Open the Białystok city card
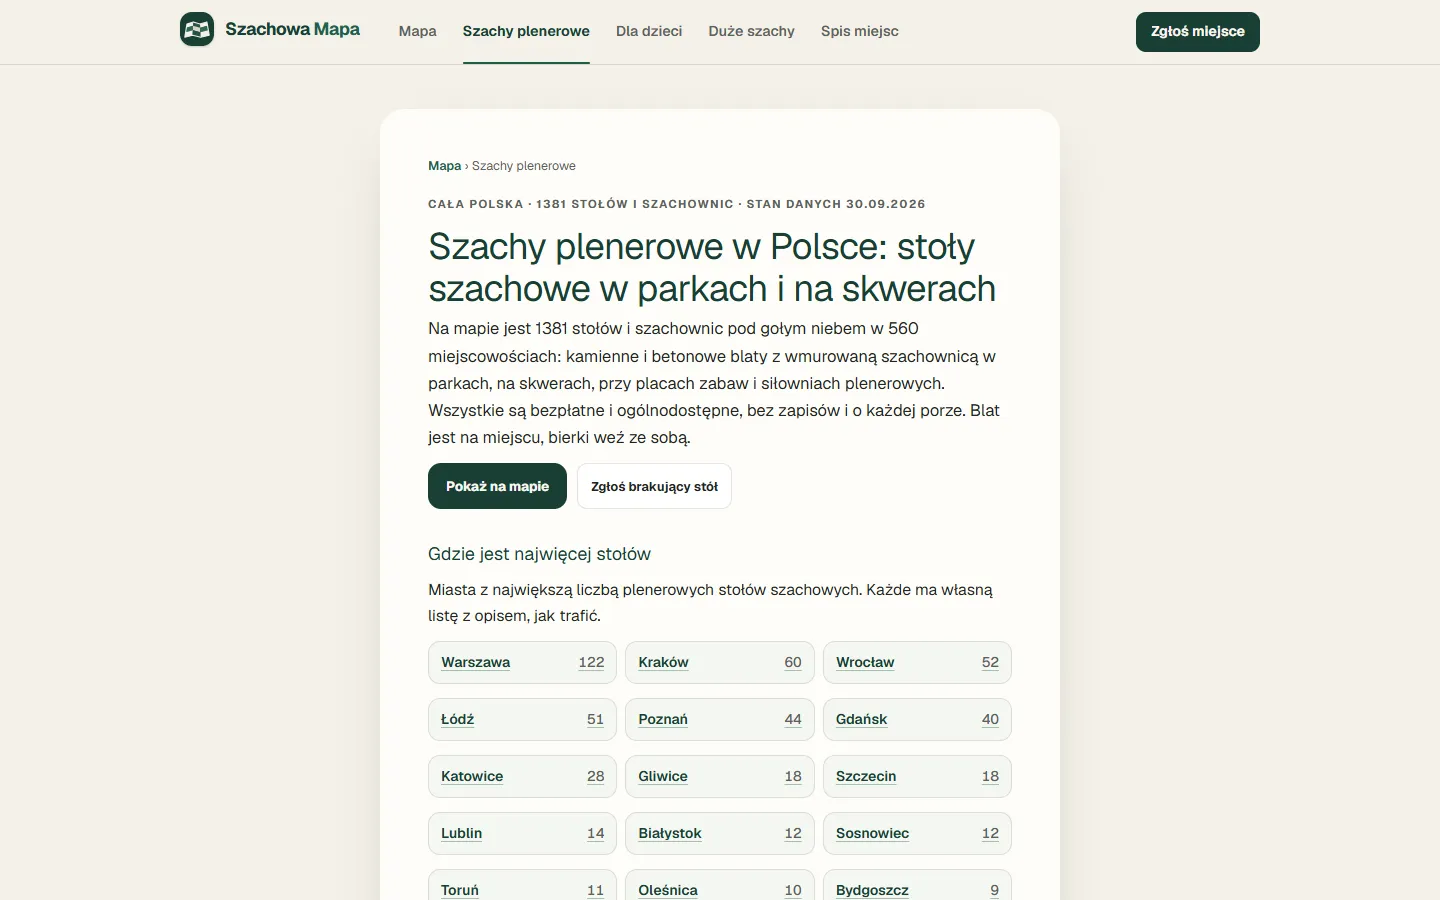 point(720,833)
